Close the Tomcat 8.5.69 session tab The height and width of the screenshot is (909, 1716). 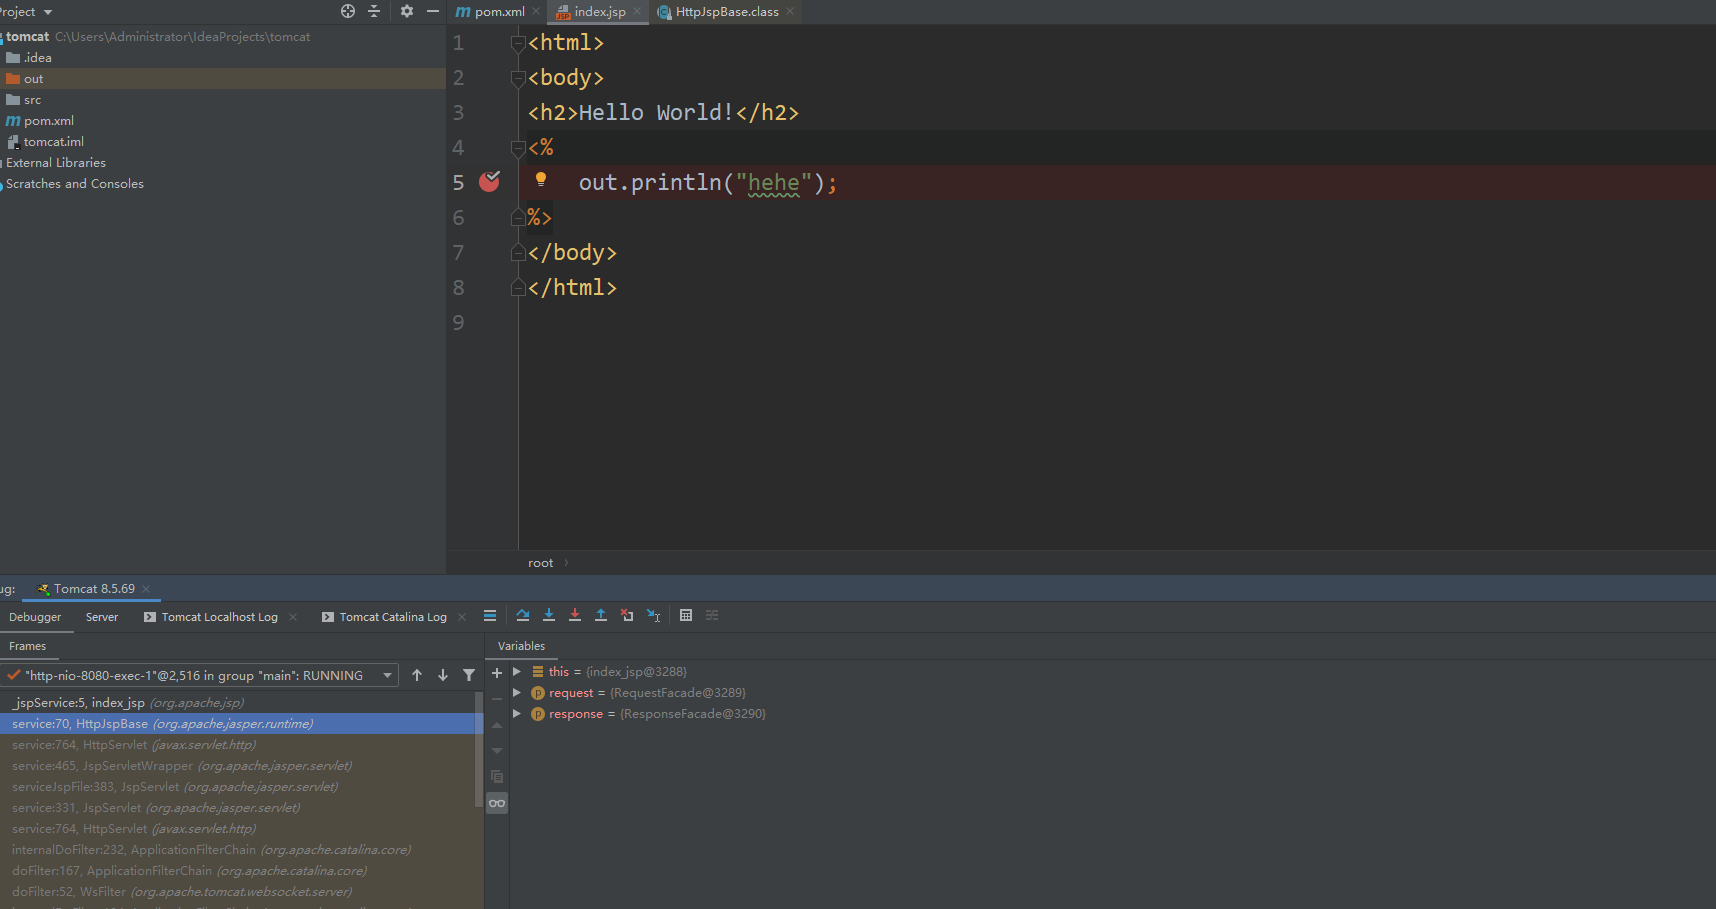pyautogui.click(x=146, y=589)
